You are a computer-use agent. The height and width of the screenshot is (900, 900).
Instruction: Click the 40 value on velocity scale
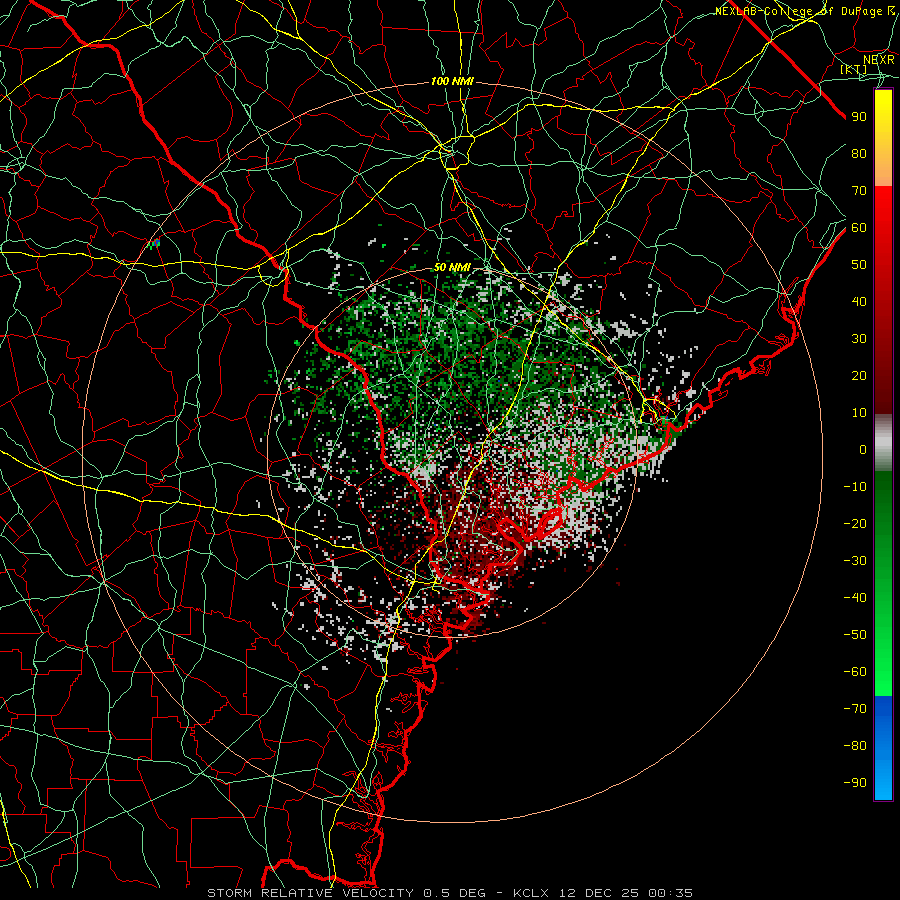pyautogui.click(x=859, y=301)
